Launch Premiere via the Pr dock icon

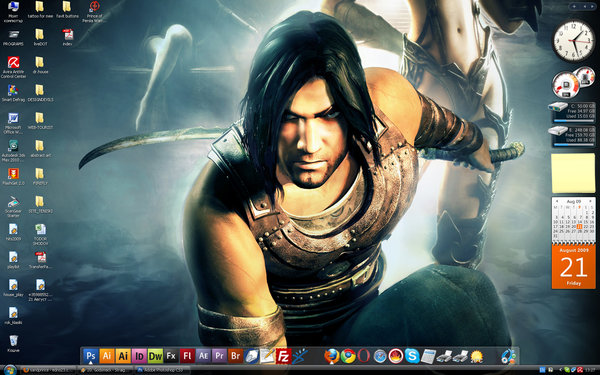pyautogui.click(x=219, y=356)
